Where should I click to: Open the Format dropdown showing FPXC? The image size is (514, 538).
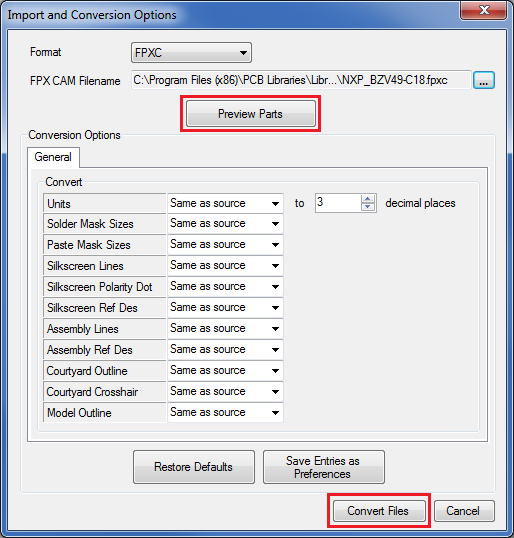(191, 52)
